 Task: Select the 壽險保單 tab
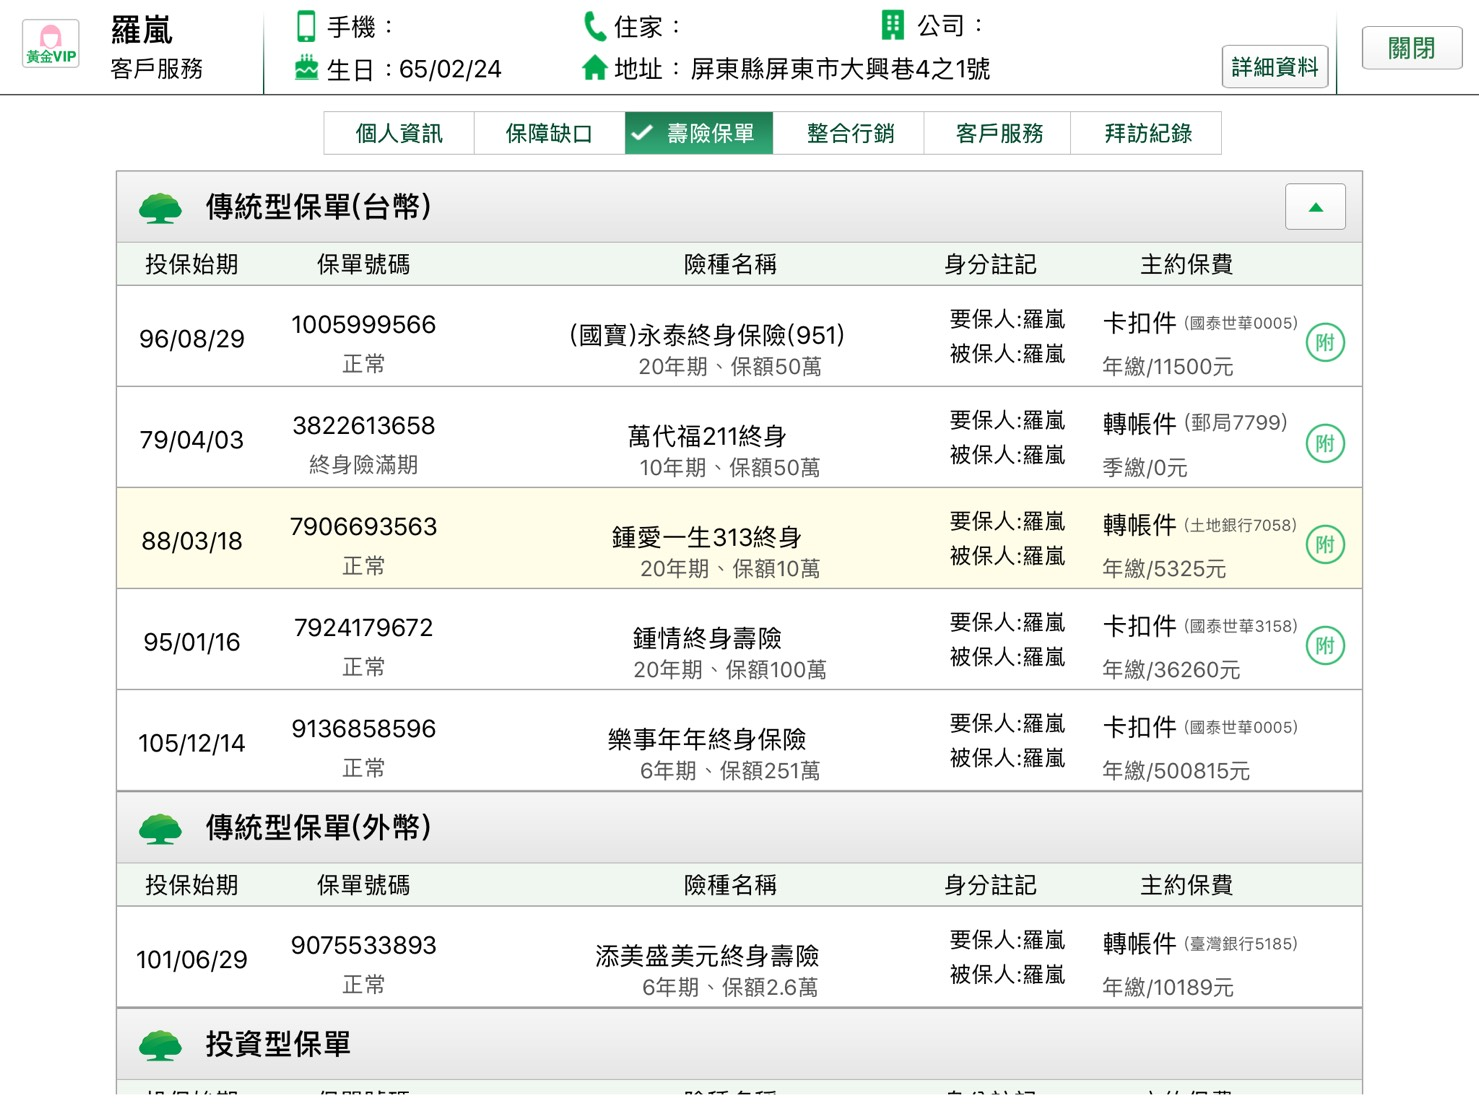pos(699,133)
